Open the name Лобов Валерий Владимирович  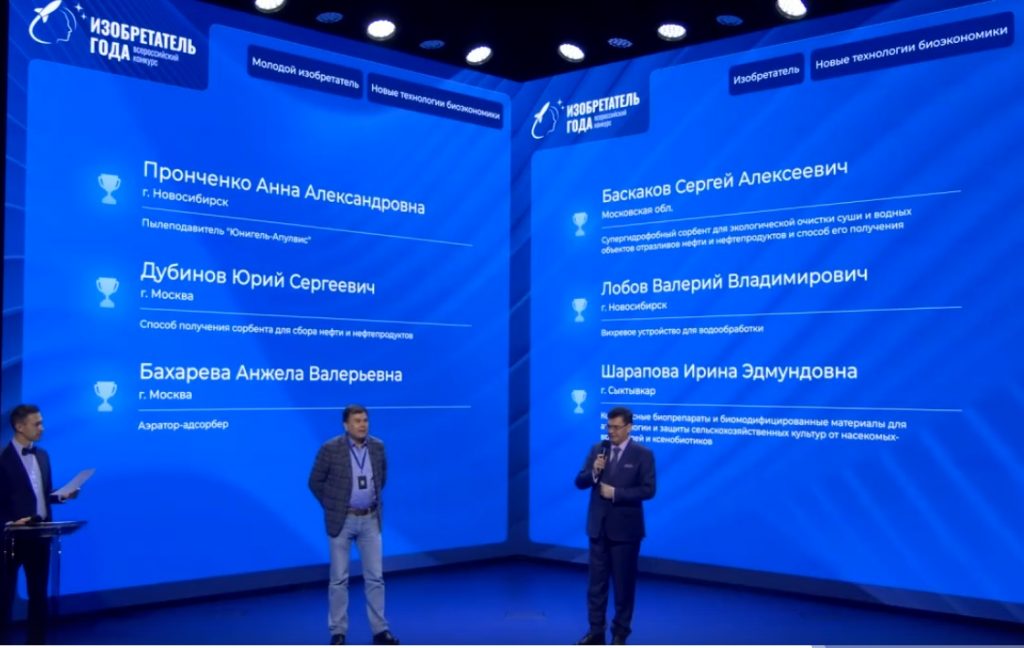point(734,280)
